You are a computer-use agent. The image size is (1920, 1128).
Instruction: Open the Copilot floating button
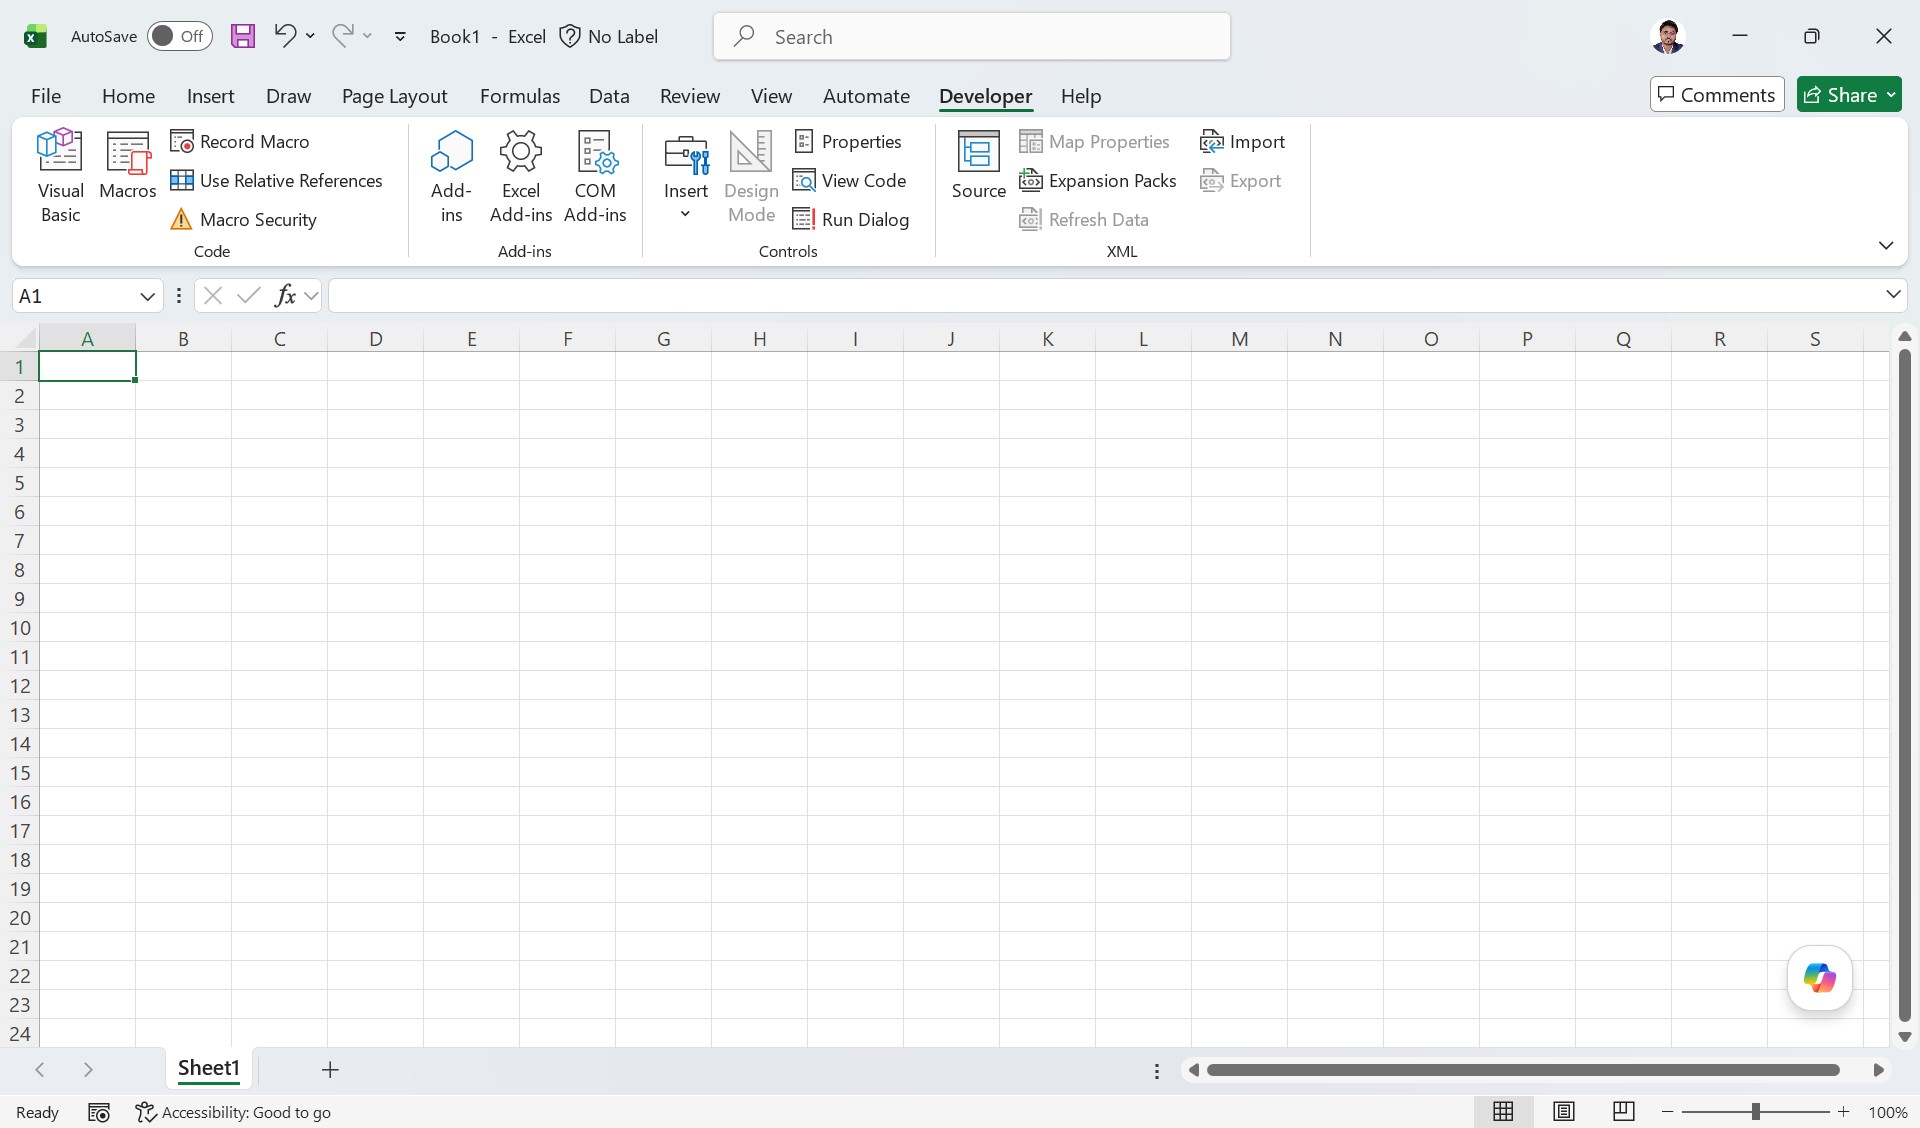[x=1819, y=977]
